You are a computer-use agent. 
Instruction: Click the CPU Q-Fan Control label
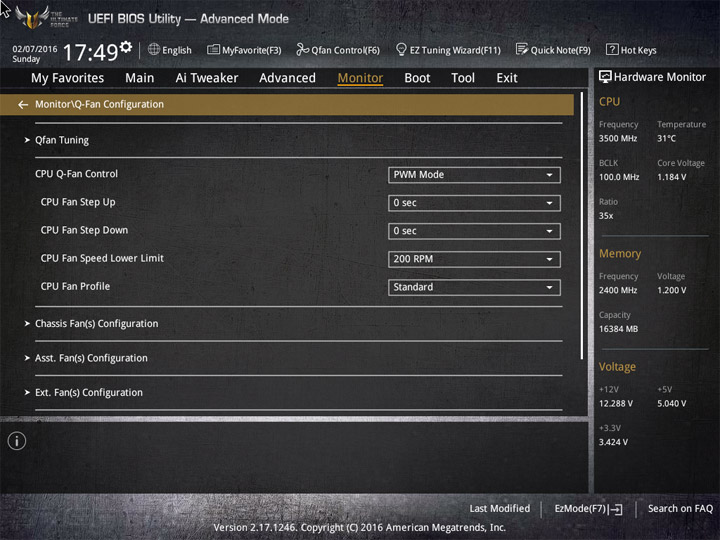coord(76,174)
